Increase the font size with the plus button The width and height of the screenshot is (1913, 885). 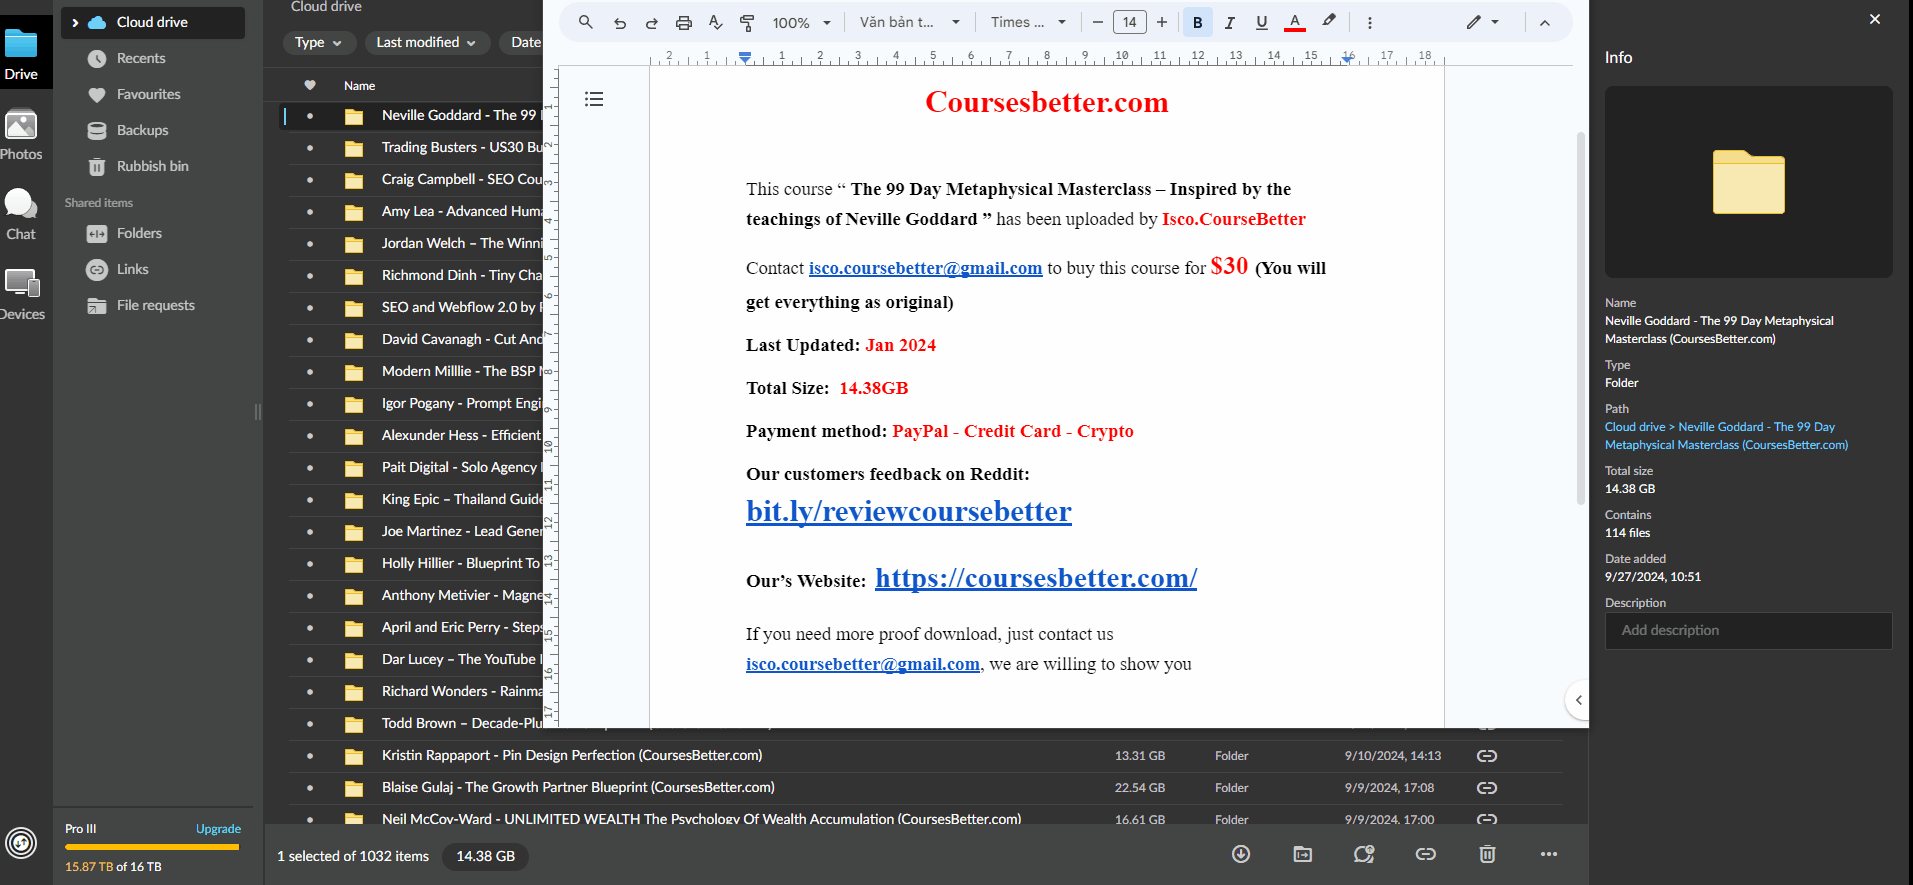1162,22
